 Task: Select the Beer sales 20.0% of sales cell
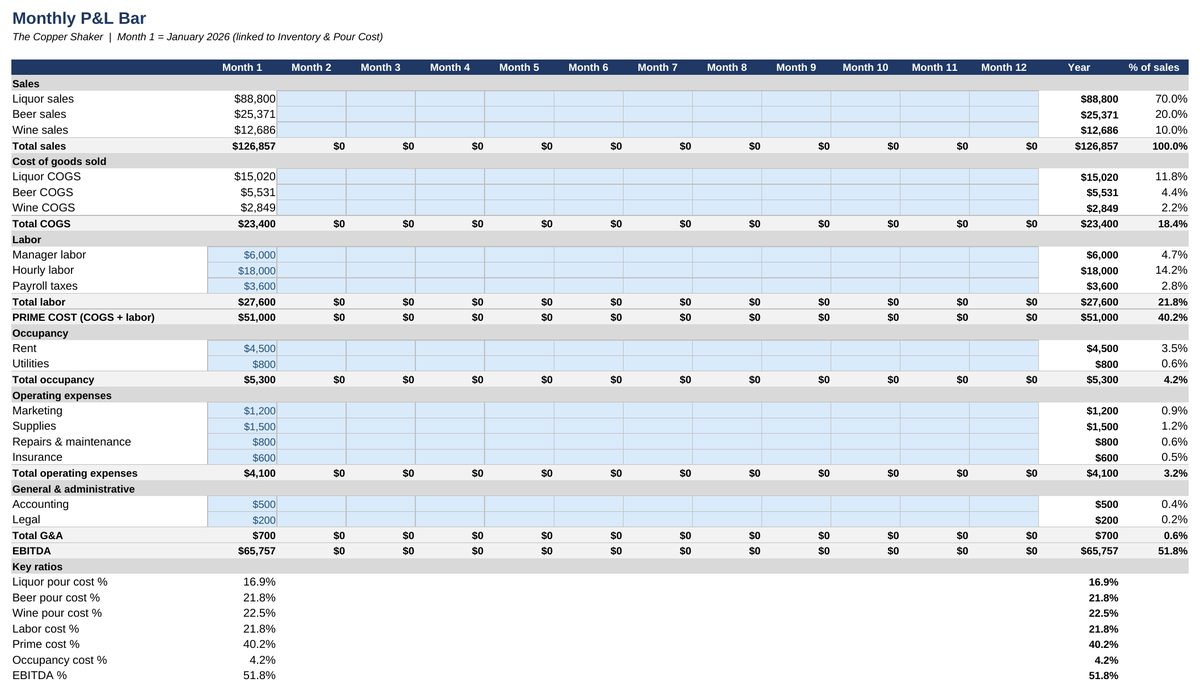point(1154,115)
